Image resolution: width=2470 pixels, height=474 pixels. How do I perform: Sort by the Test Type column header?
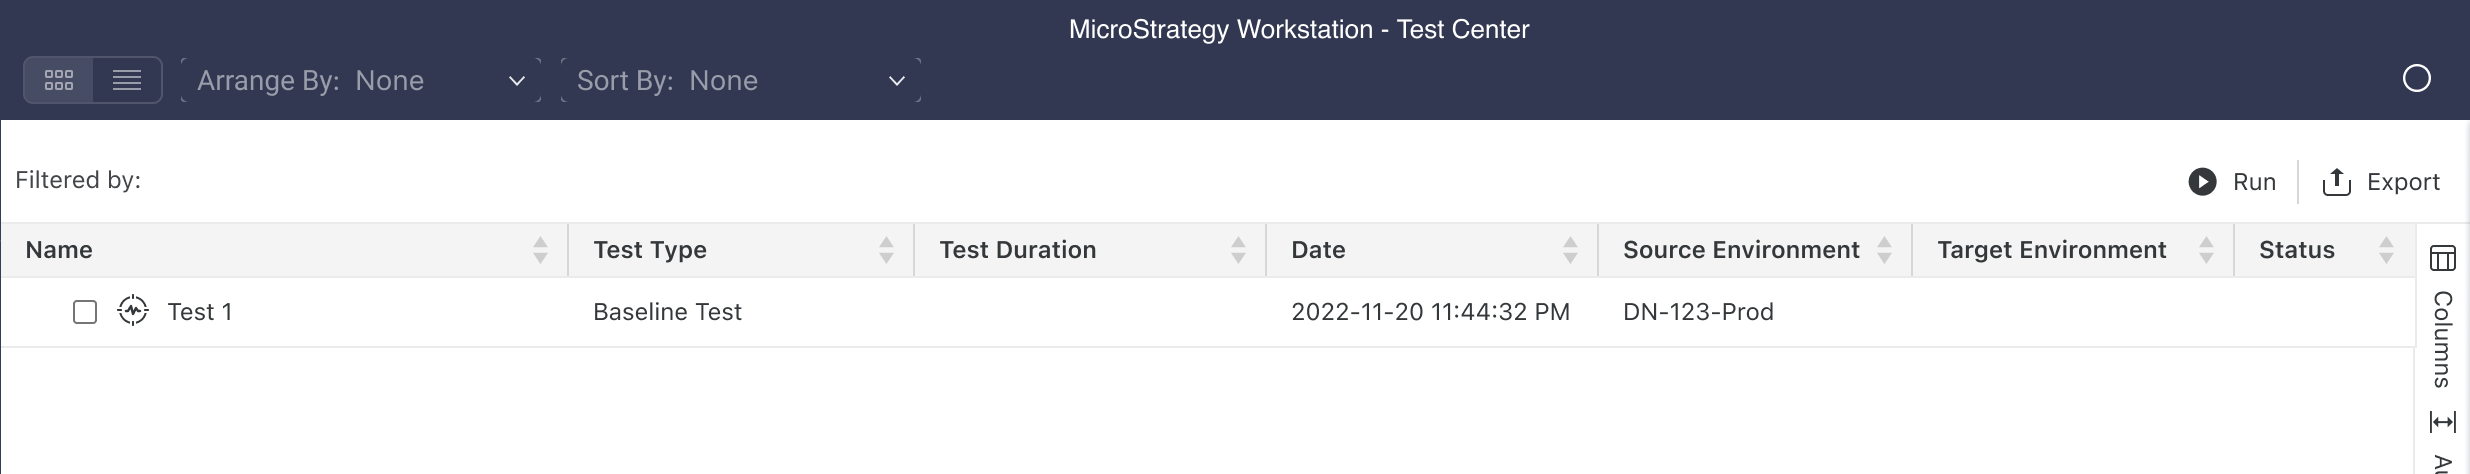coord(650,250)
